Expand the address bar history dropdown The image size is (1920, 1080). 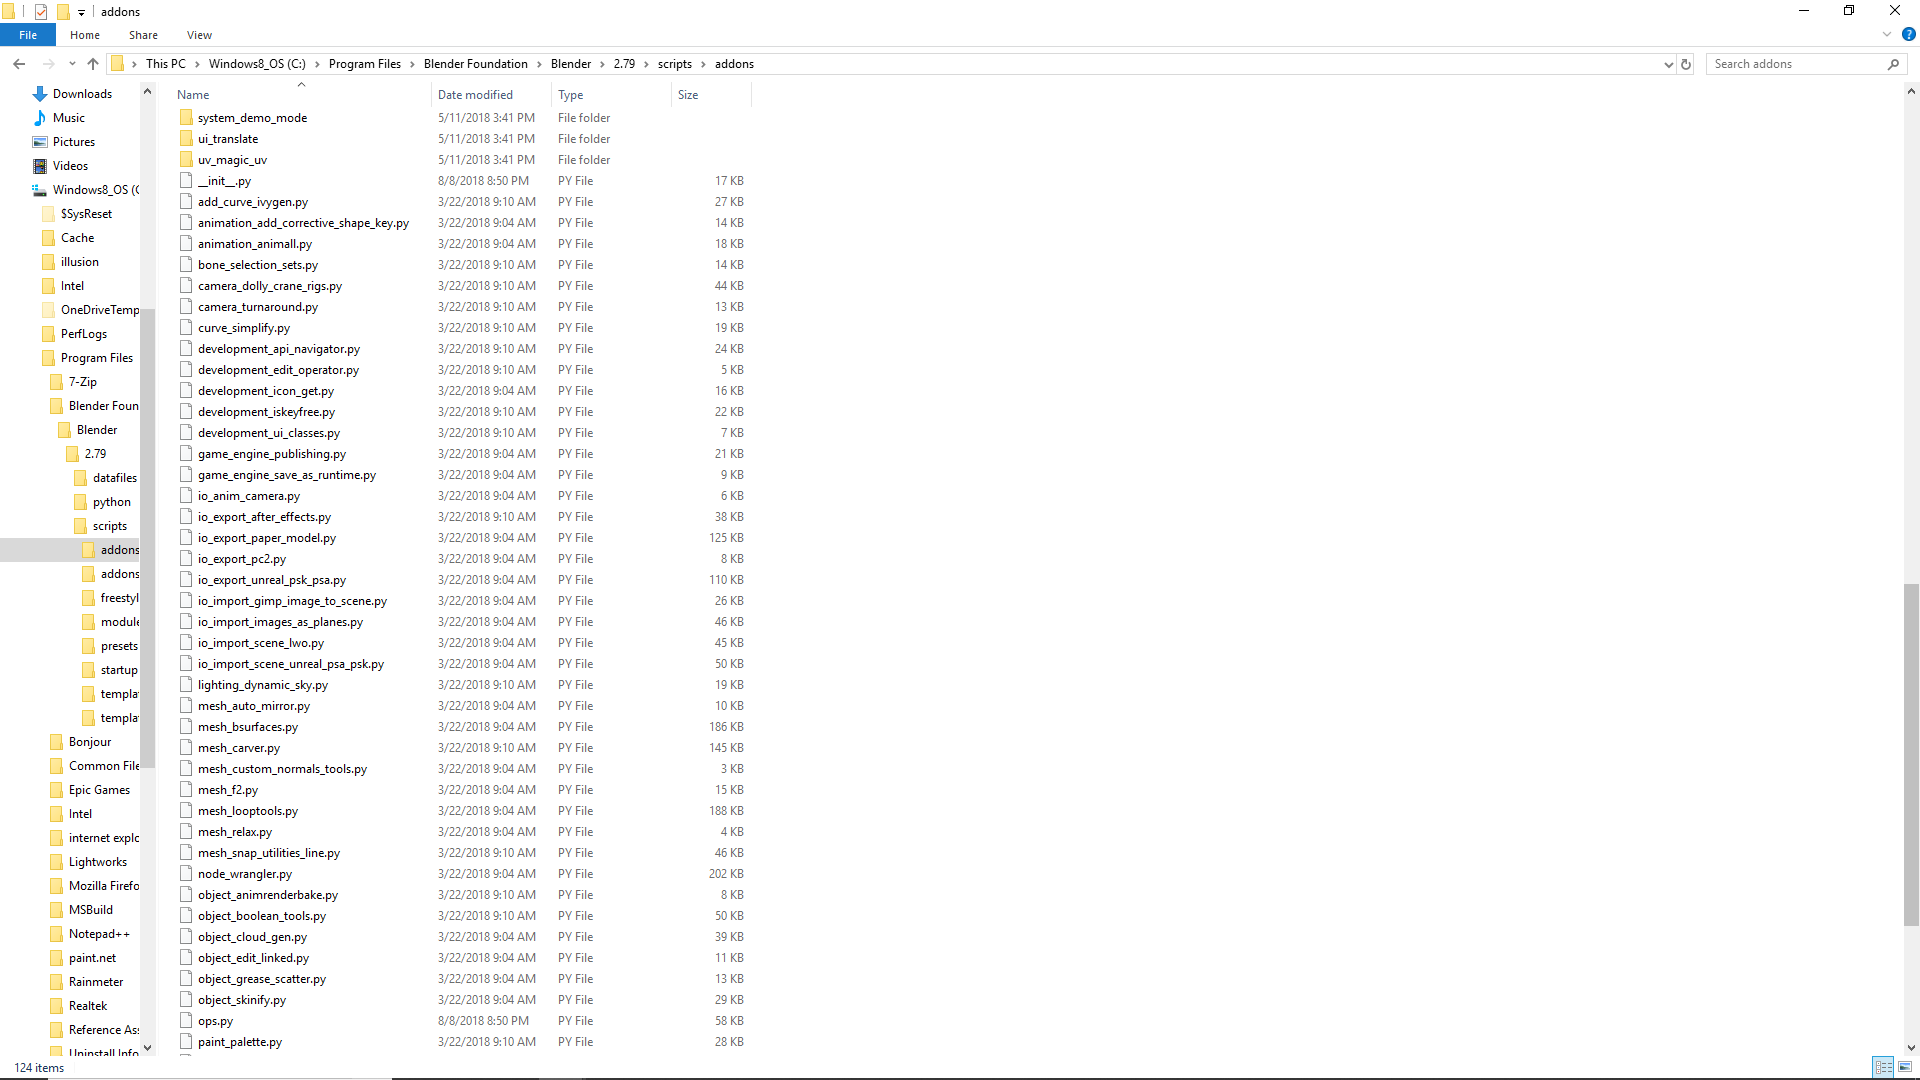1668,64
